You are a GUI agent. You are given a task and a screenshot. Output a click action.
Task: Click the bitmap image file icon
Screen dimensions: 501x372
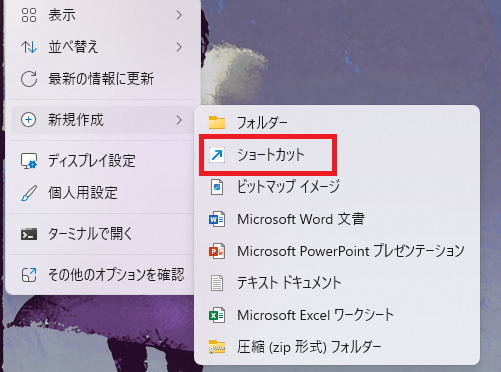click(x=217, y=187)
